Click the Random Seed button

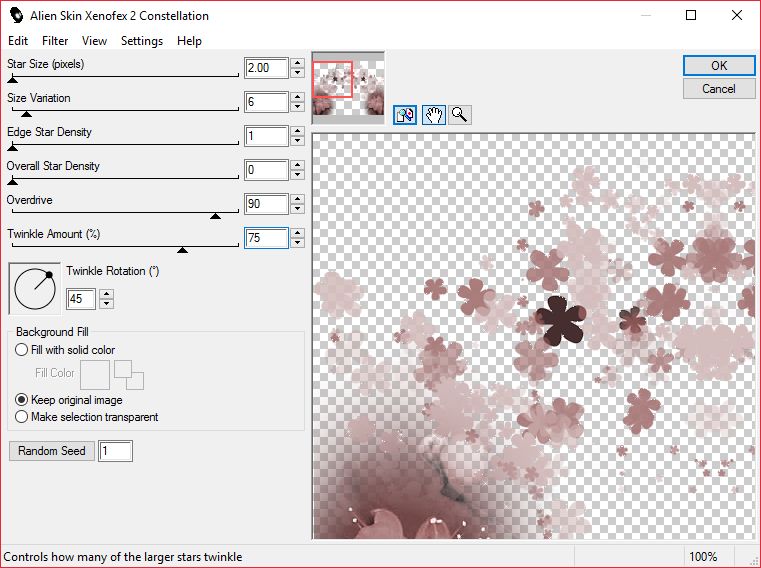(51, 451)
